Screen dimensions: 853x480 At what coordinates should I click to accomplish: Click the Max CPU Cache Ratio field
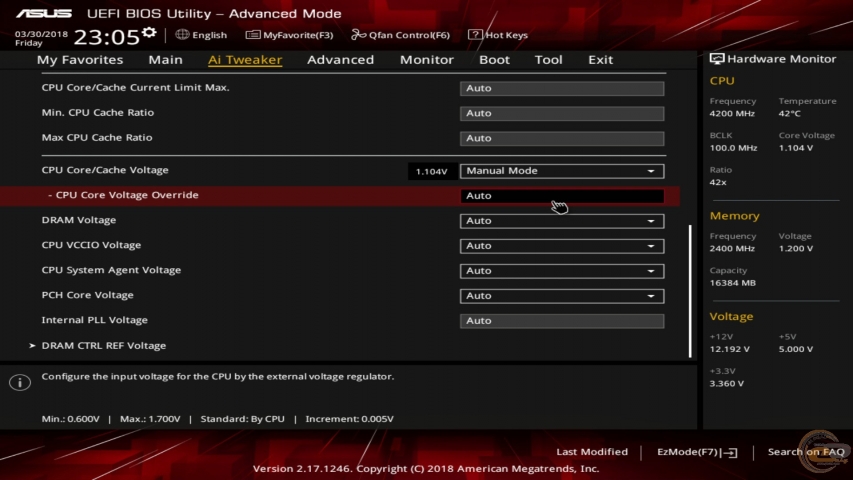(562, 138)
